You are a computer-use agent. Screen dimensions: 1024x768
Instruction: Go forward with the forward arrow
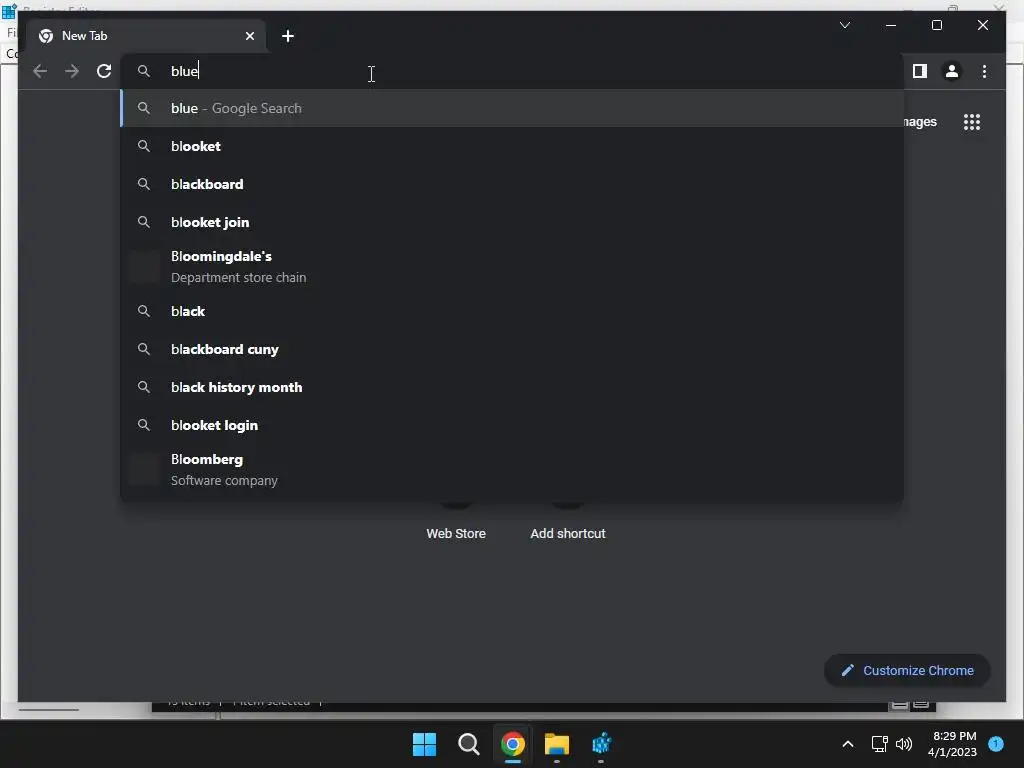(x=72, y=71)
